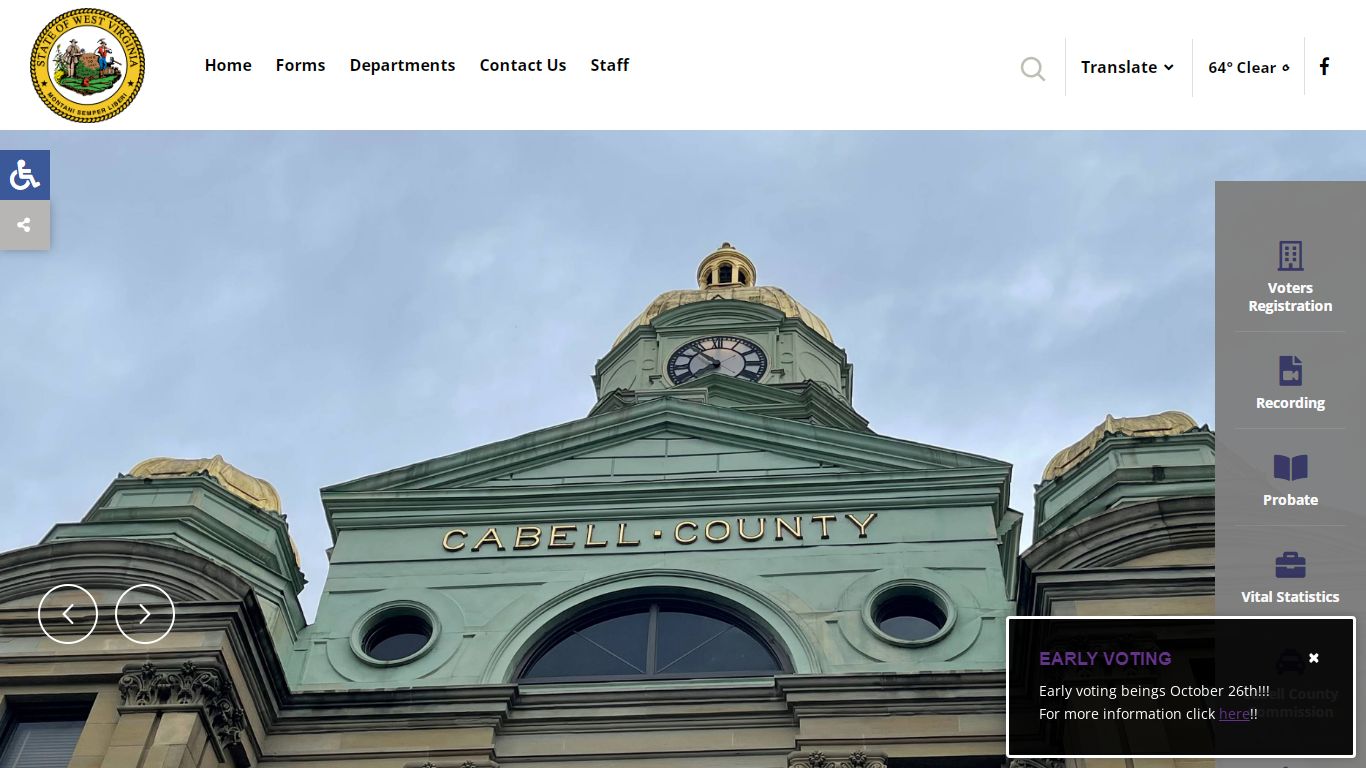
Task: Close the Early Voting popup
Action: coord(1314,658)
